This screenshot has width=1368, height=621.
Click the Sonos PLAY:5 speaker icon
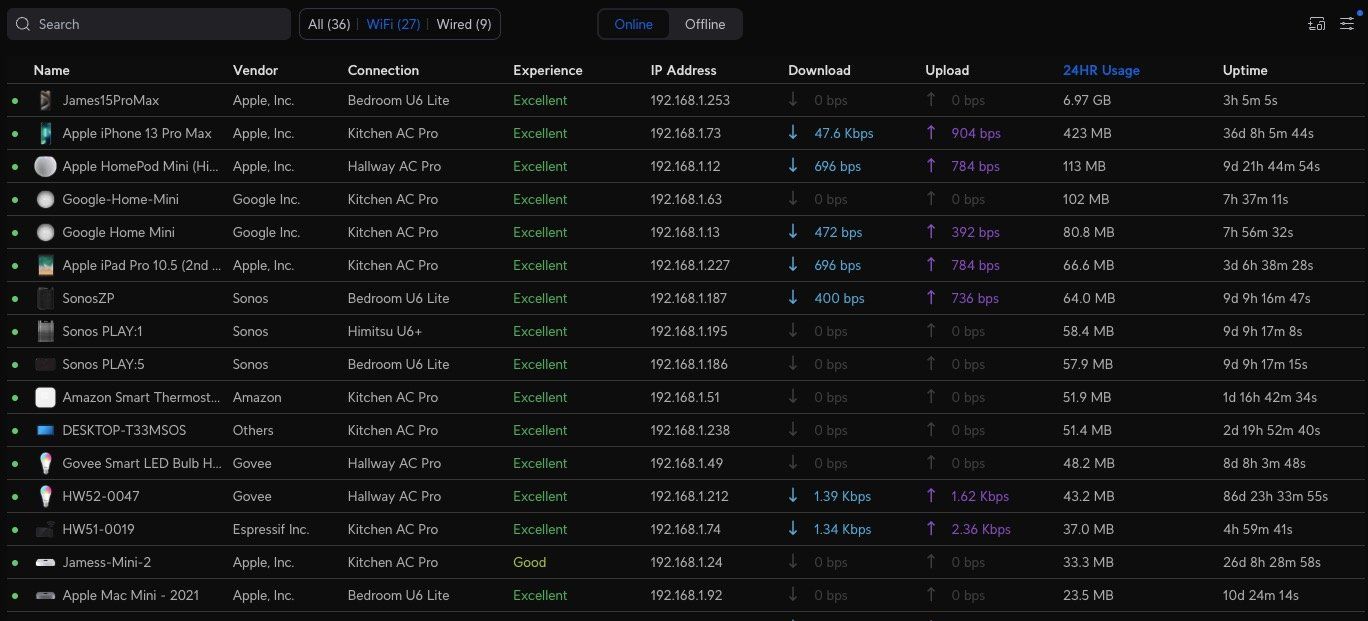pos(45,364)
